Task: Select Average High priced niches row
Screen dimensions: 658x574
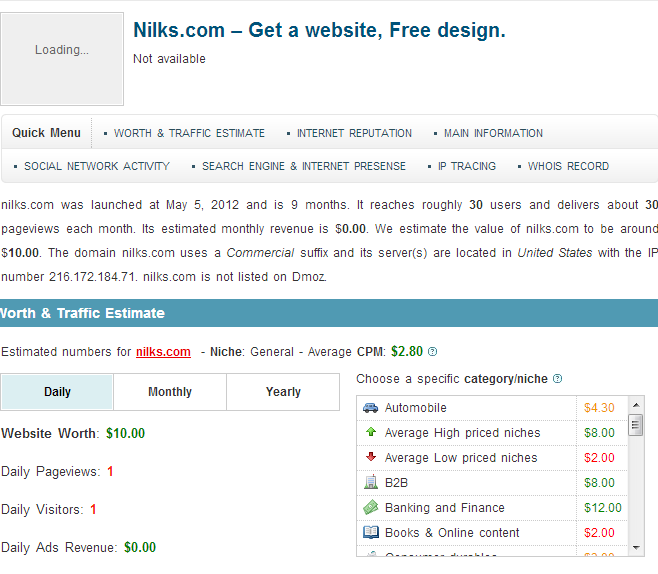Action: (x=492, y=433)
